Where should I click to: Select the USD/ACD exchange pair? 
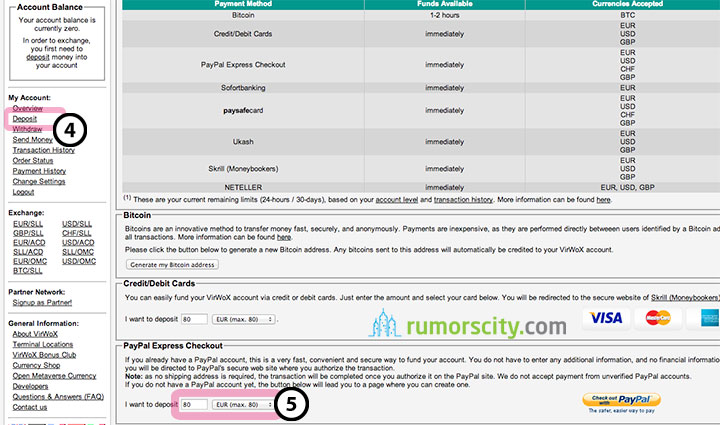tap(78, 243)
